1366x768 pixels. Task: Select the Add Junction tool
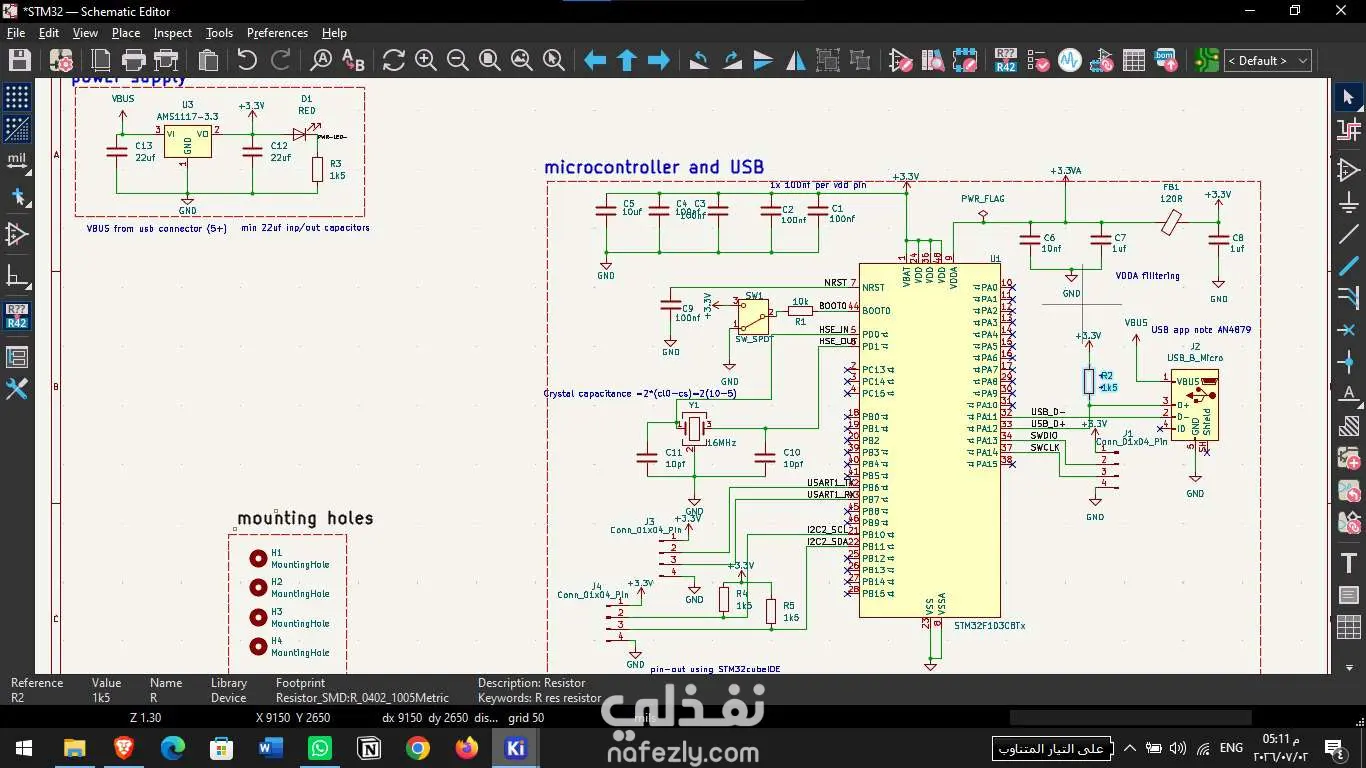coord(1348,362)
